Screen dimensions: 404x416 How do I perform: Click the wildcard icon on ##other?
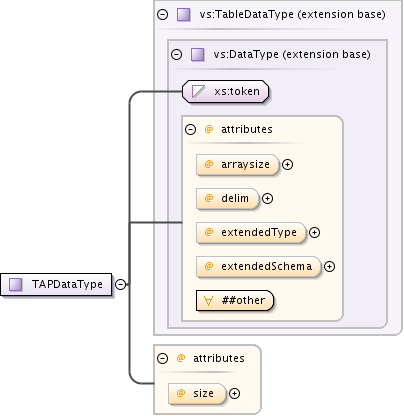tap(208, 301)
